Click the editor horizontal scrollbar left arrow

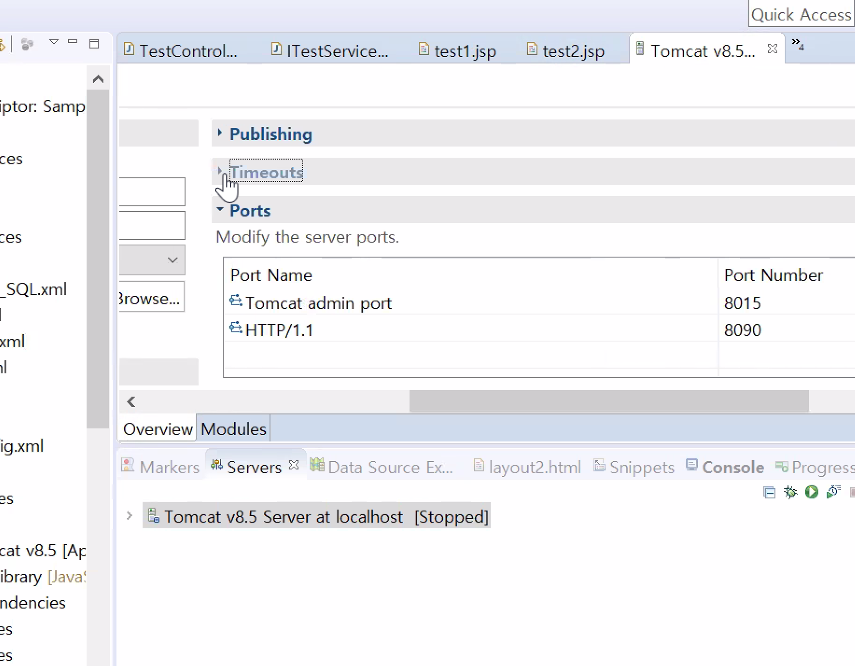click(131, 402)
